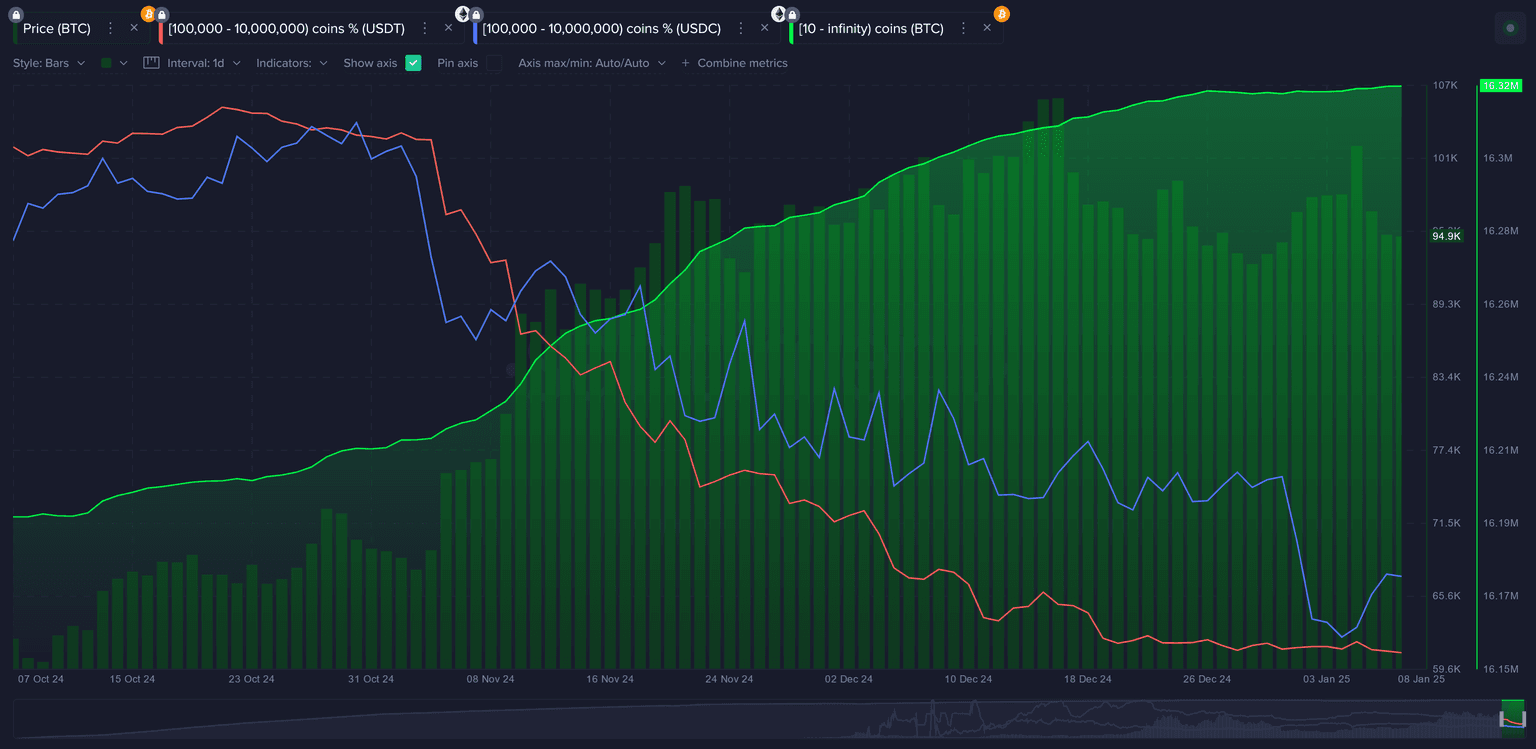Click plus icon for Combine metrics
The height and width of the screenshot is (749, 1536).
(685, 63)
